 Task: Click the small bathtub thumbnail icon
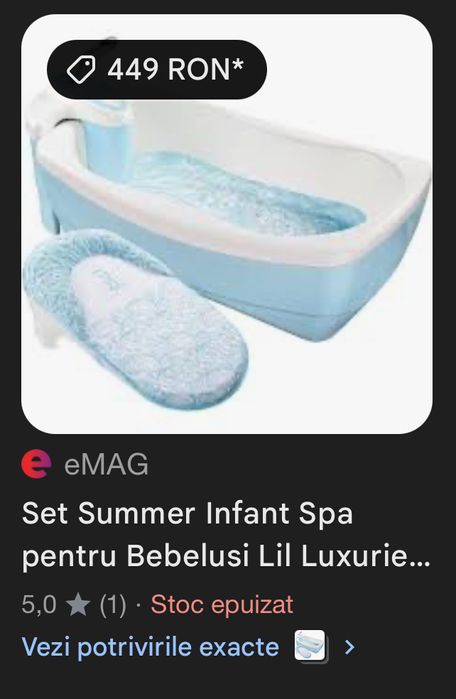tap(311, 647)
